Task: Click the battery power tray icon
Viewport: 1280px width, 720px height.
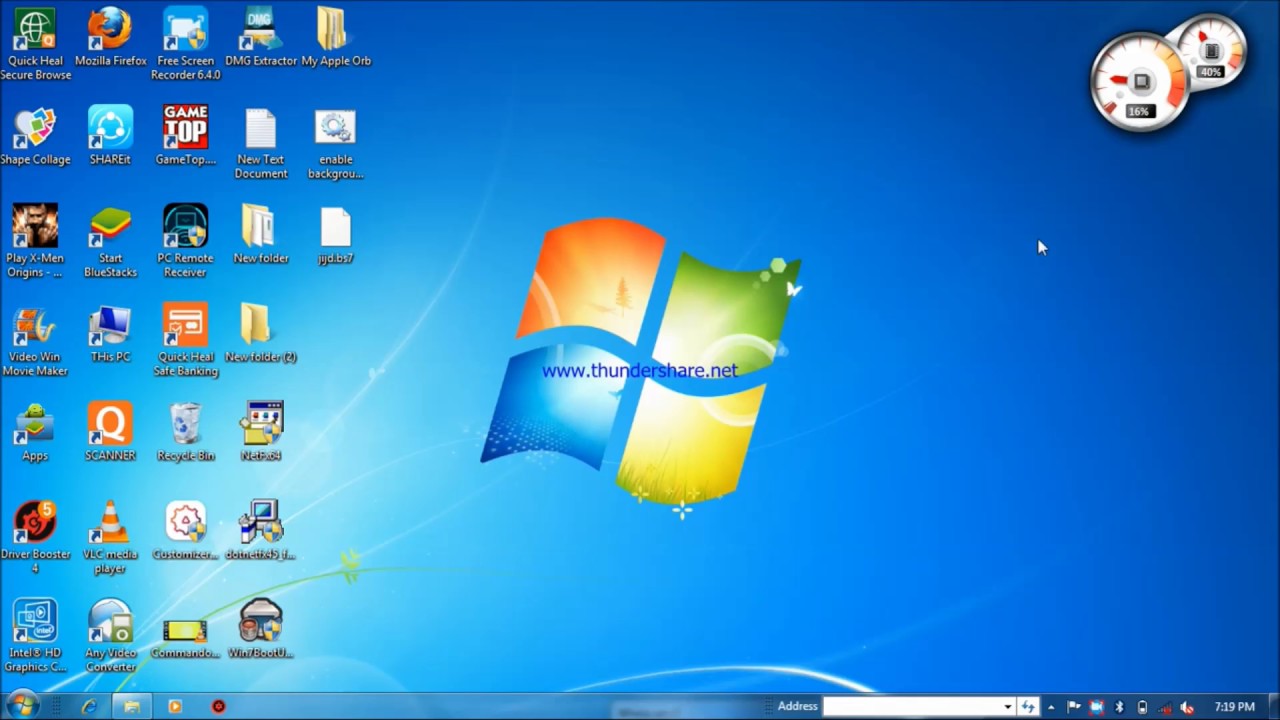Action: click(x=1142, y=707)
